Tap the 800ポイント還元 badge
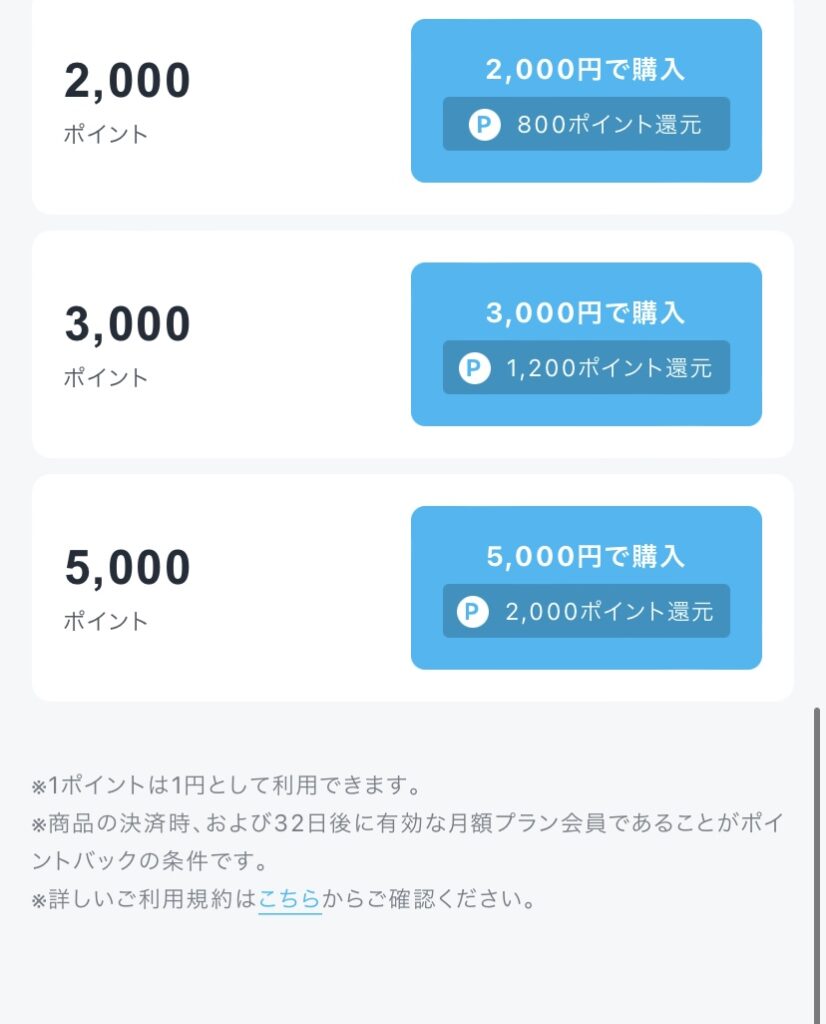Image resolution: width=826 pixels, height=1024 pixels. click(586, 124)
